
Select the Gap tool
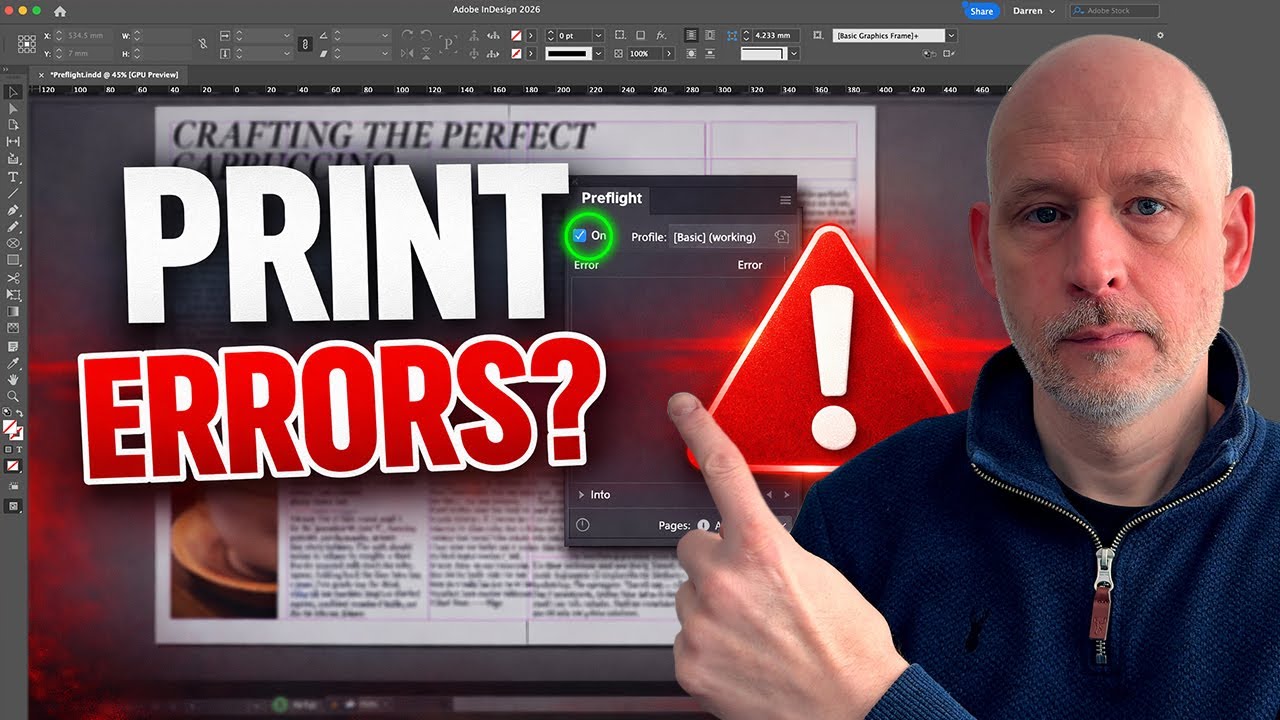pyautogui.click(x=13, y=141)
